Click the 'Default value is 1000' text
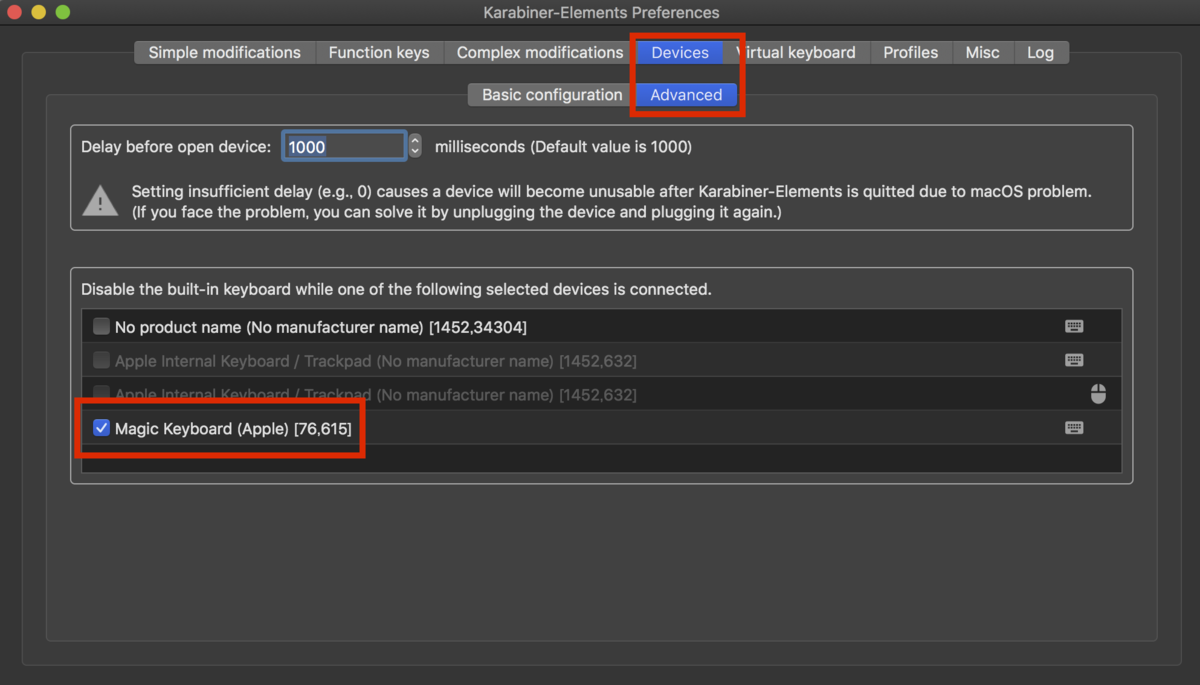The image size is (1200, 685). 611,147
